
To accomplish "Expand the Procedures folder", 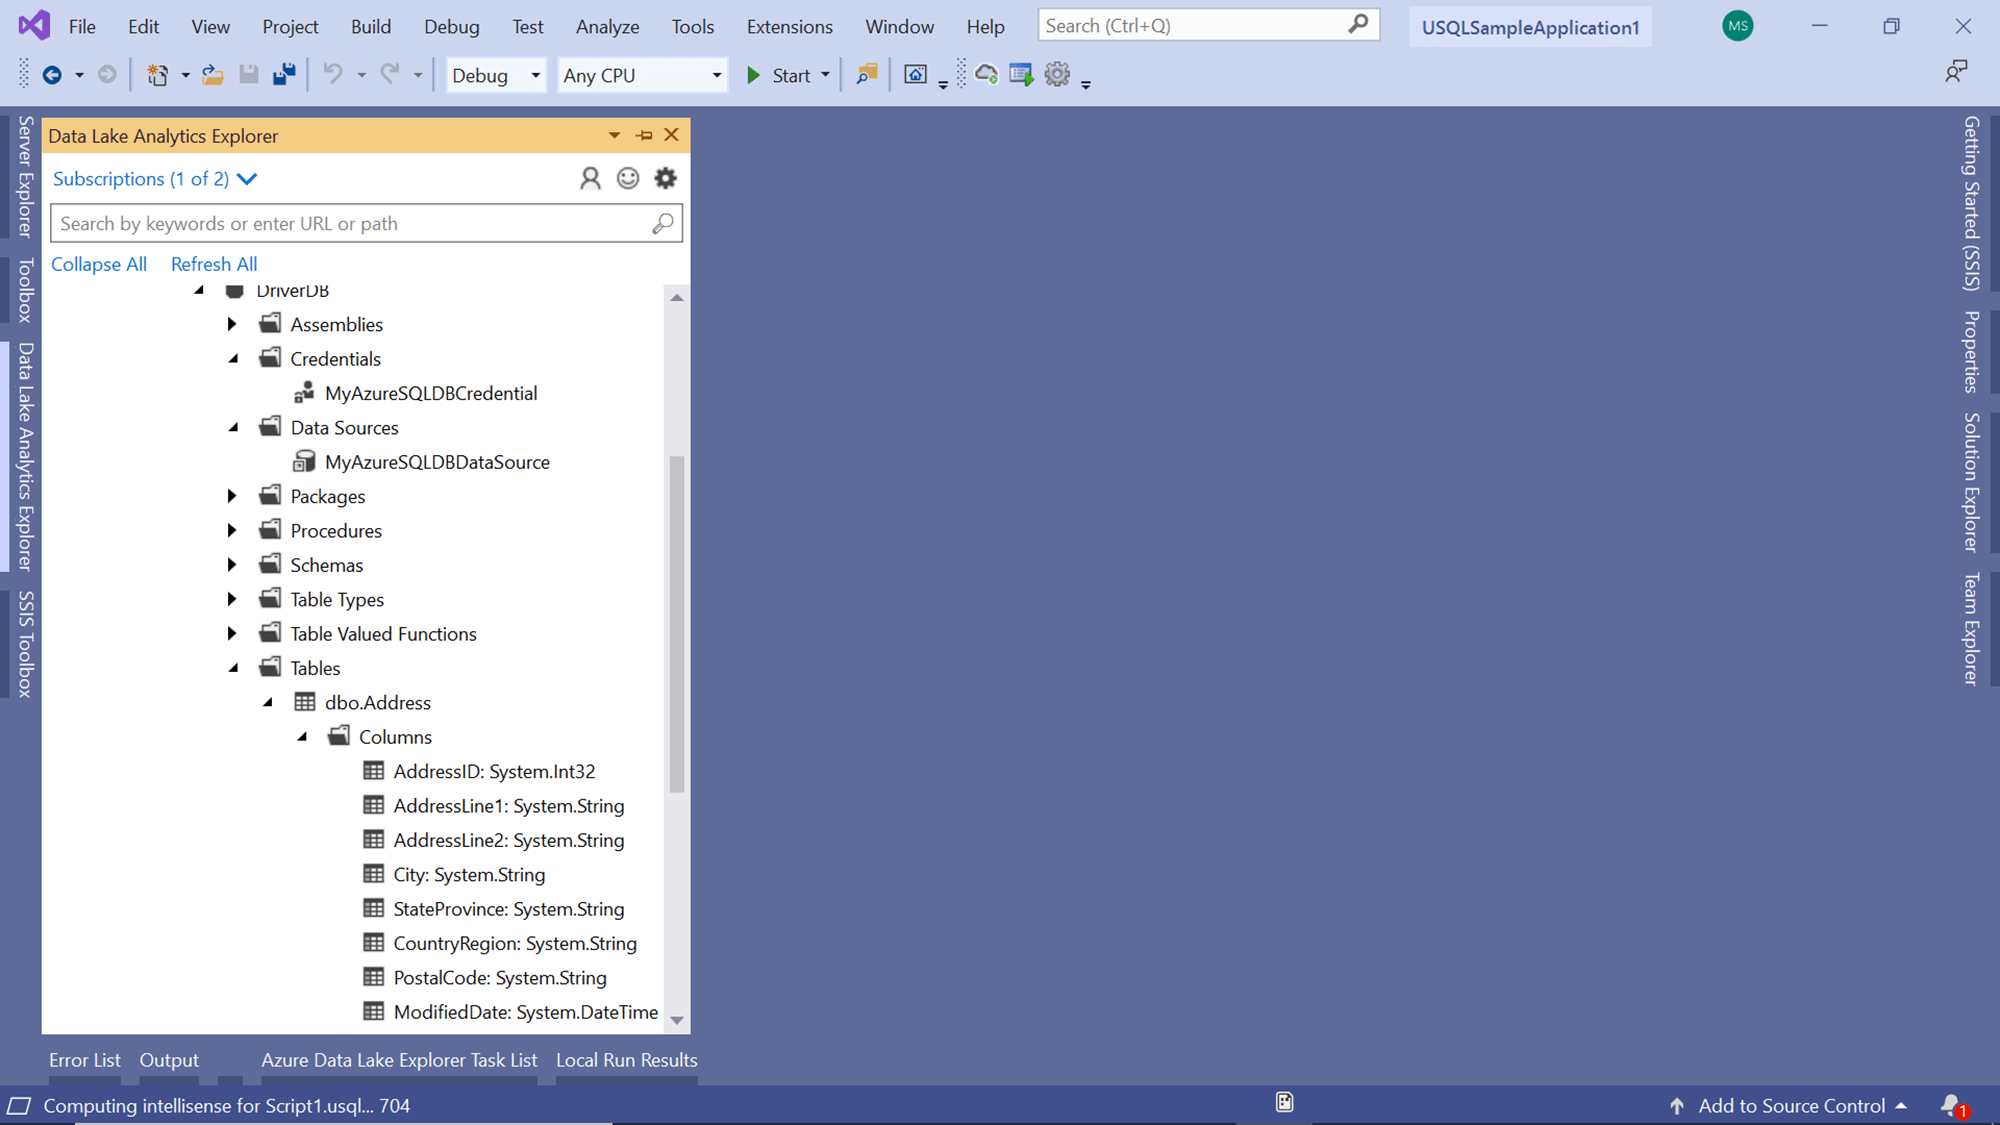I will coord(232,530).
